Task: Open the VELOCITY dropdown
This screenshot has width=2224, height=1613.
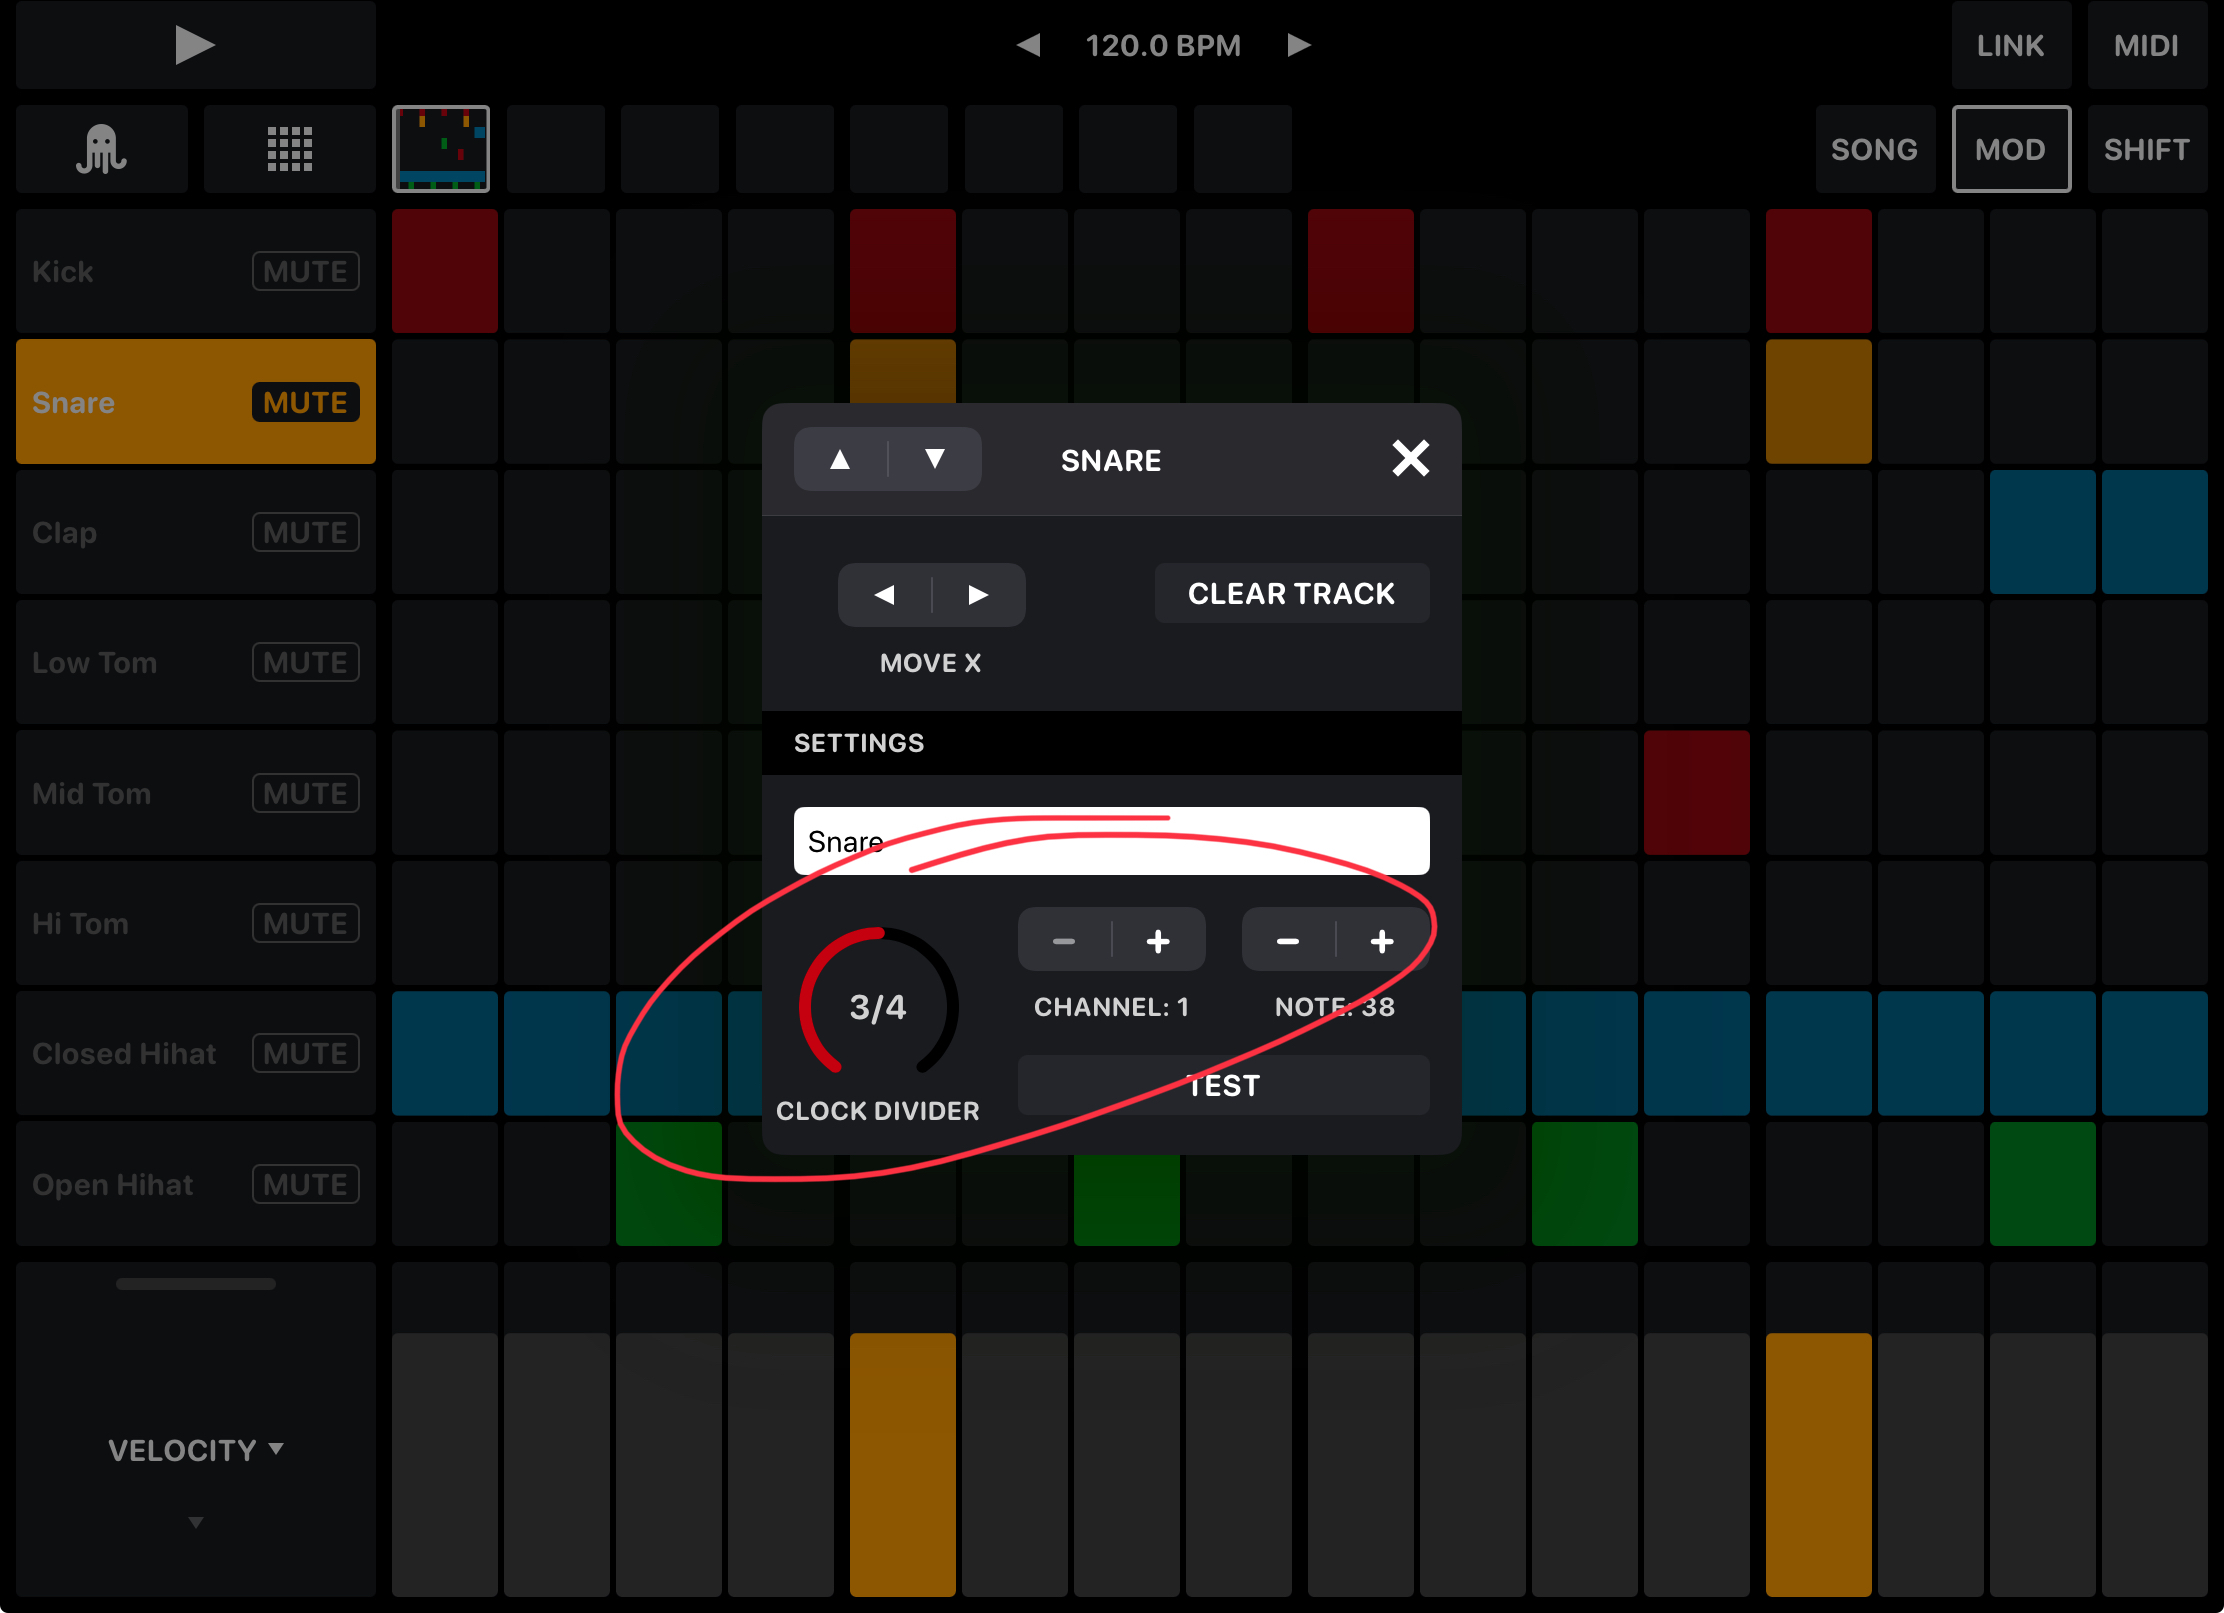Action: coord(195,1450)
